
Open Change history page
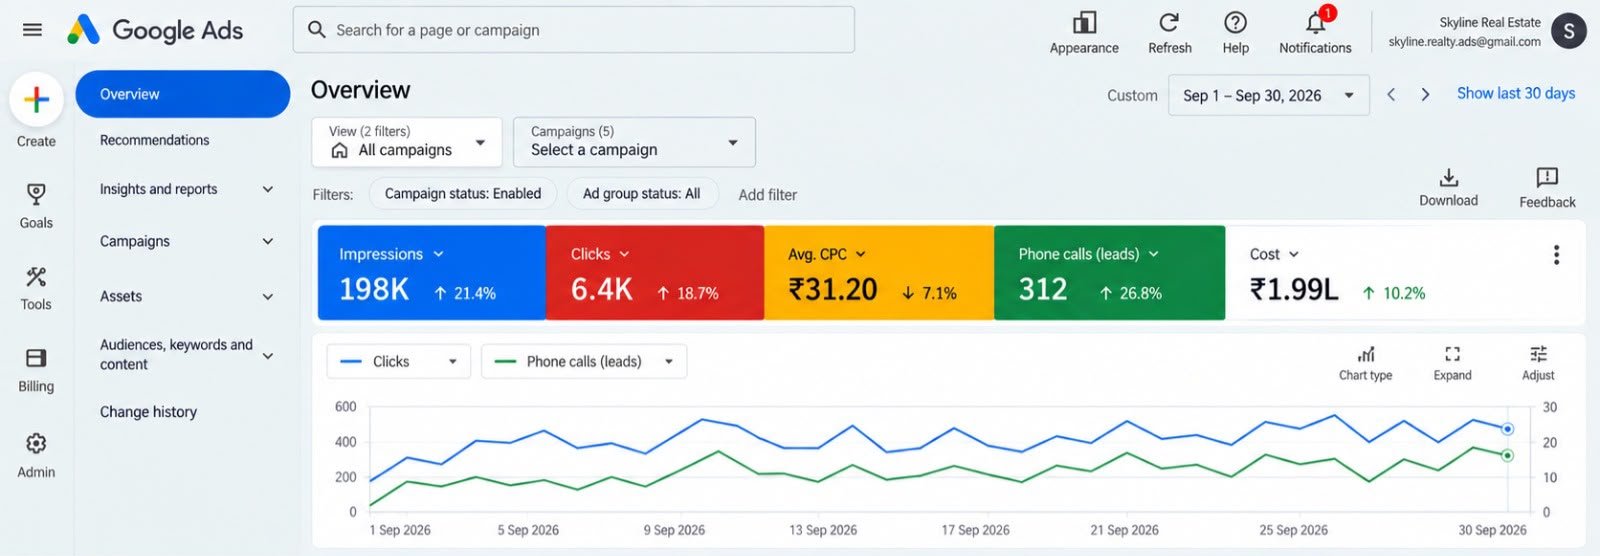(148, 412)
